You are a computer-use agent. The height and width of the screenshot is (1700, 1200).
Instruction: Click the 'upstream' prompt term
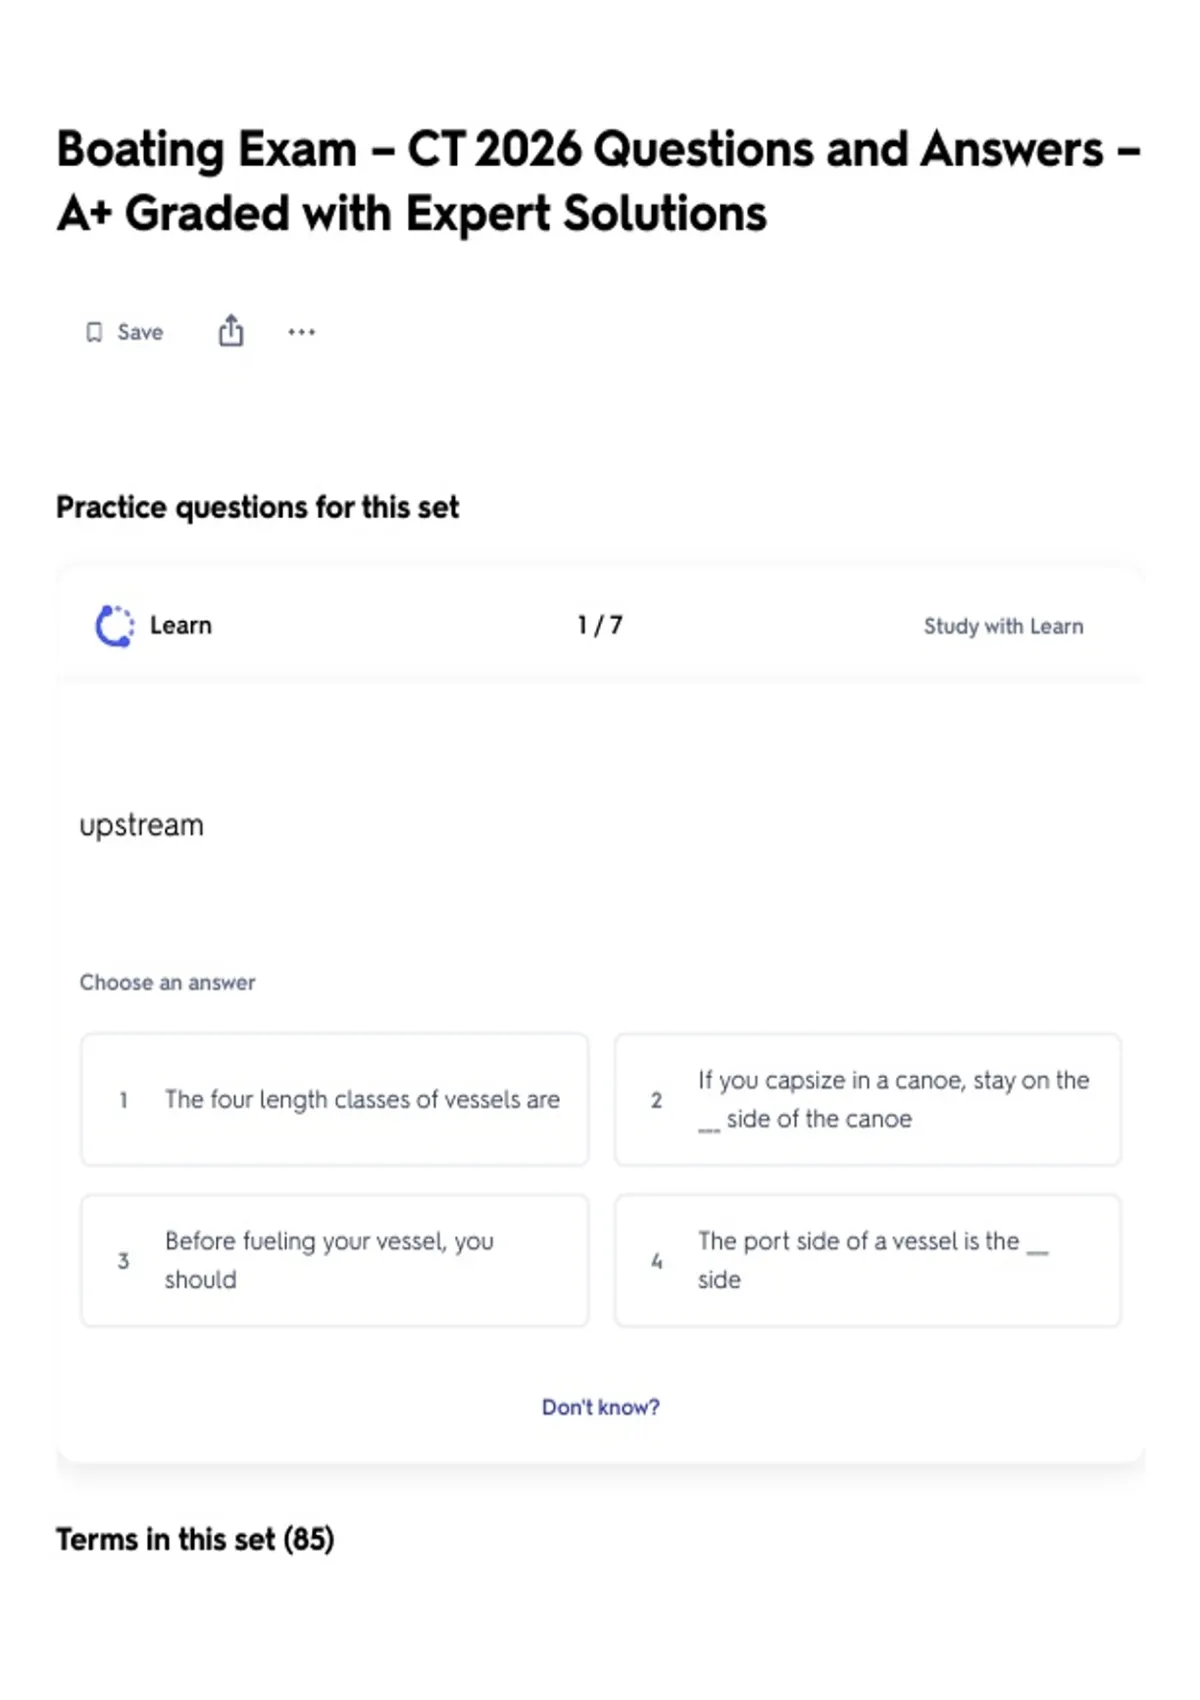(x=142, y=825)
